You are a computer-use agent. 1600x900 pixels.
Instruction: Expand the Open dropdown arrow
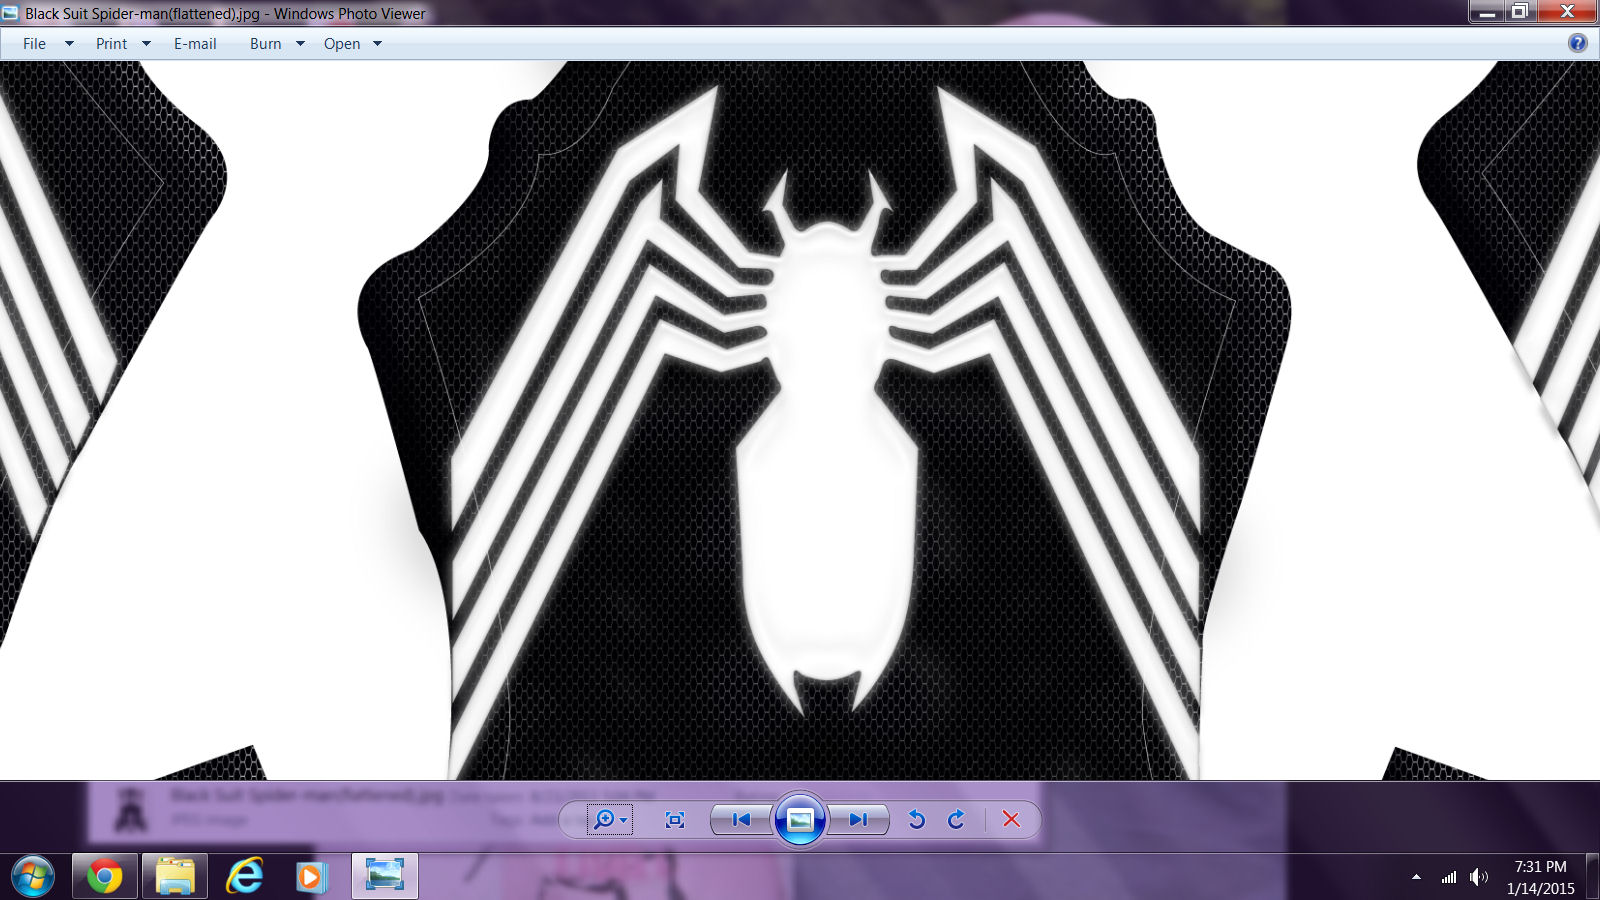377,44
